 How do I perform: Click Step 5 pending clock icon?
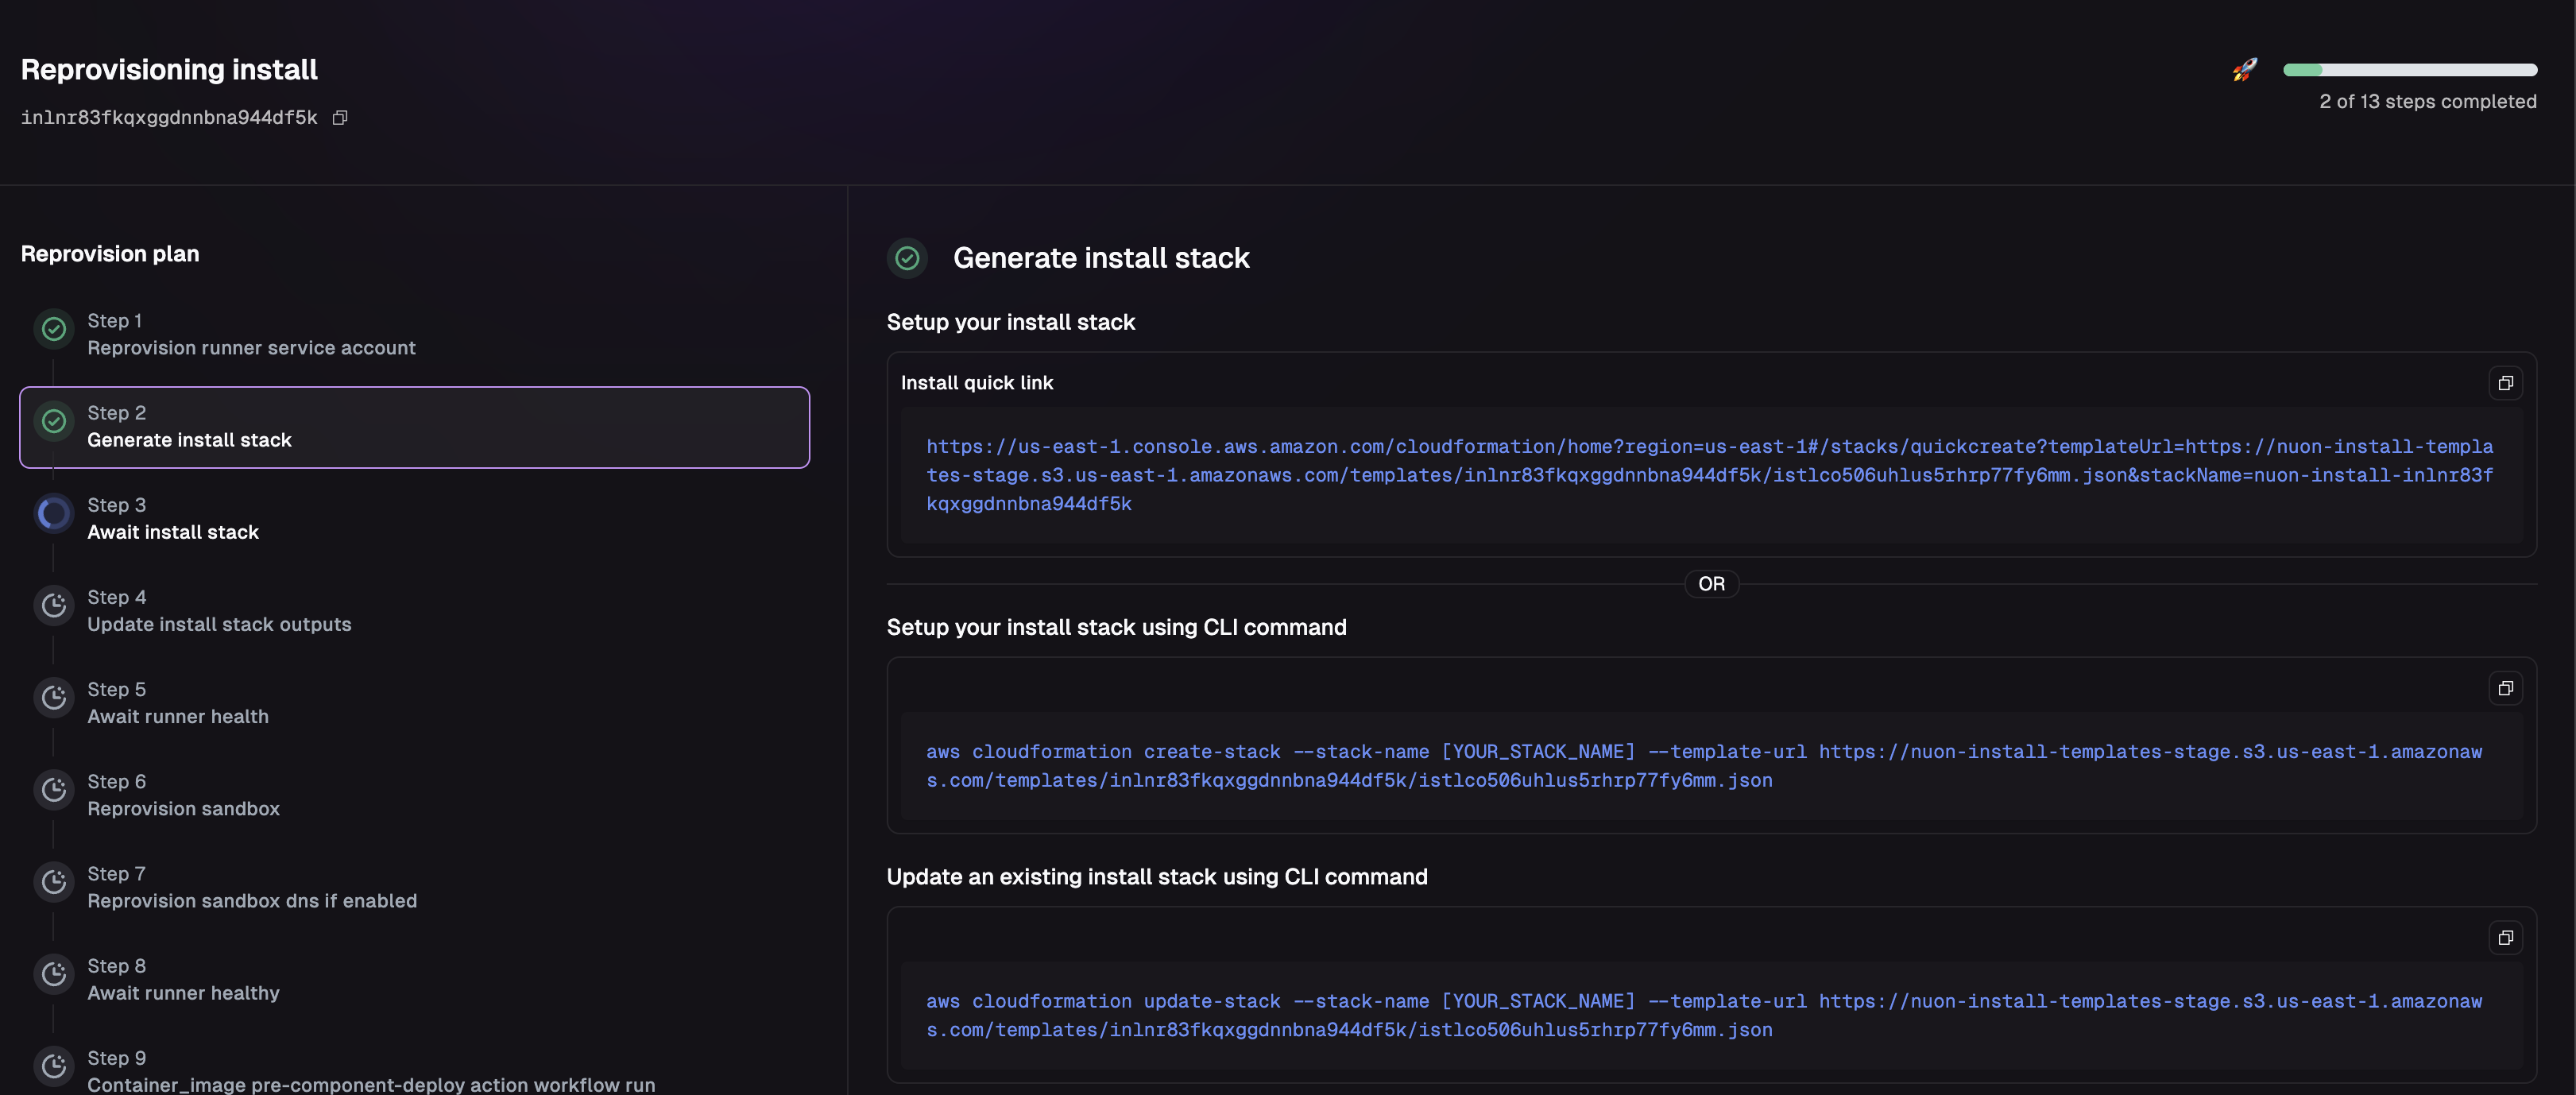click(54, 697)
